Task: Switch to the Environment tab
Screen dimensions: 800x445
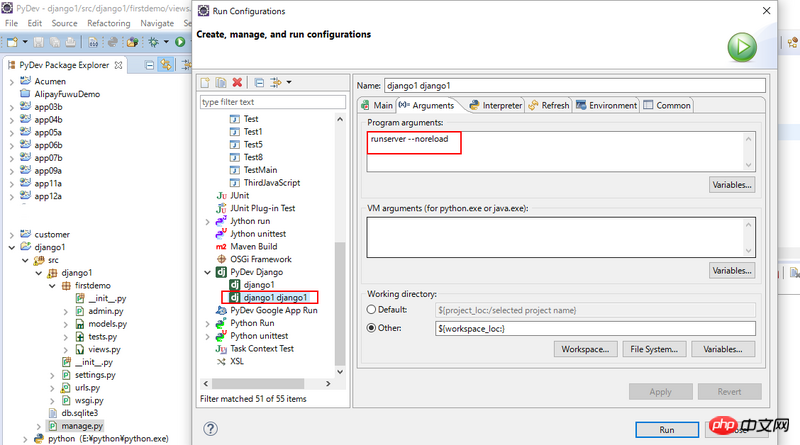Action: pyautogui.click(x=606, y=105)
